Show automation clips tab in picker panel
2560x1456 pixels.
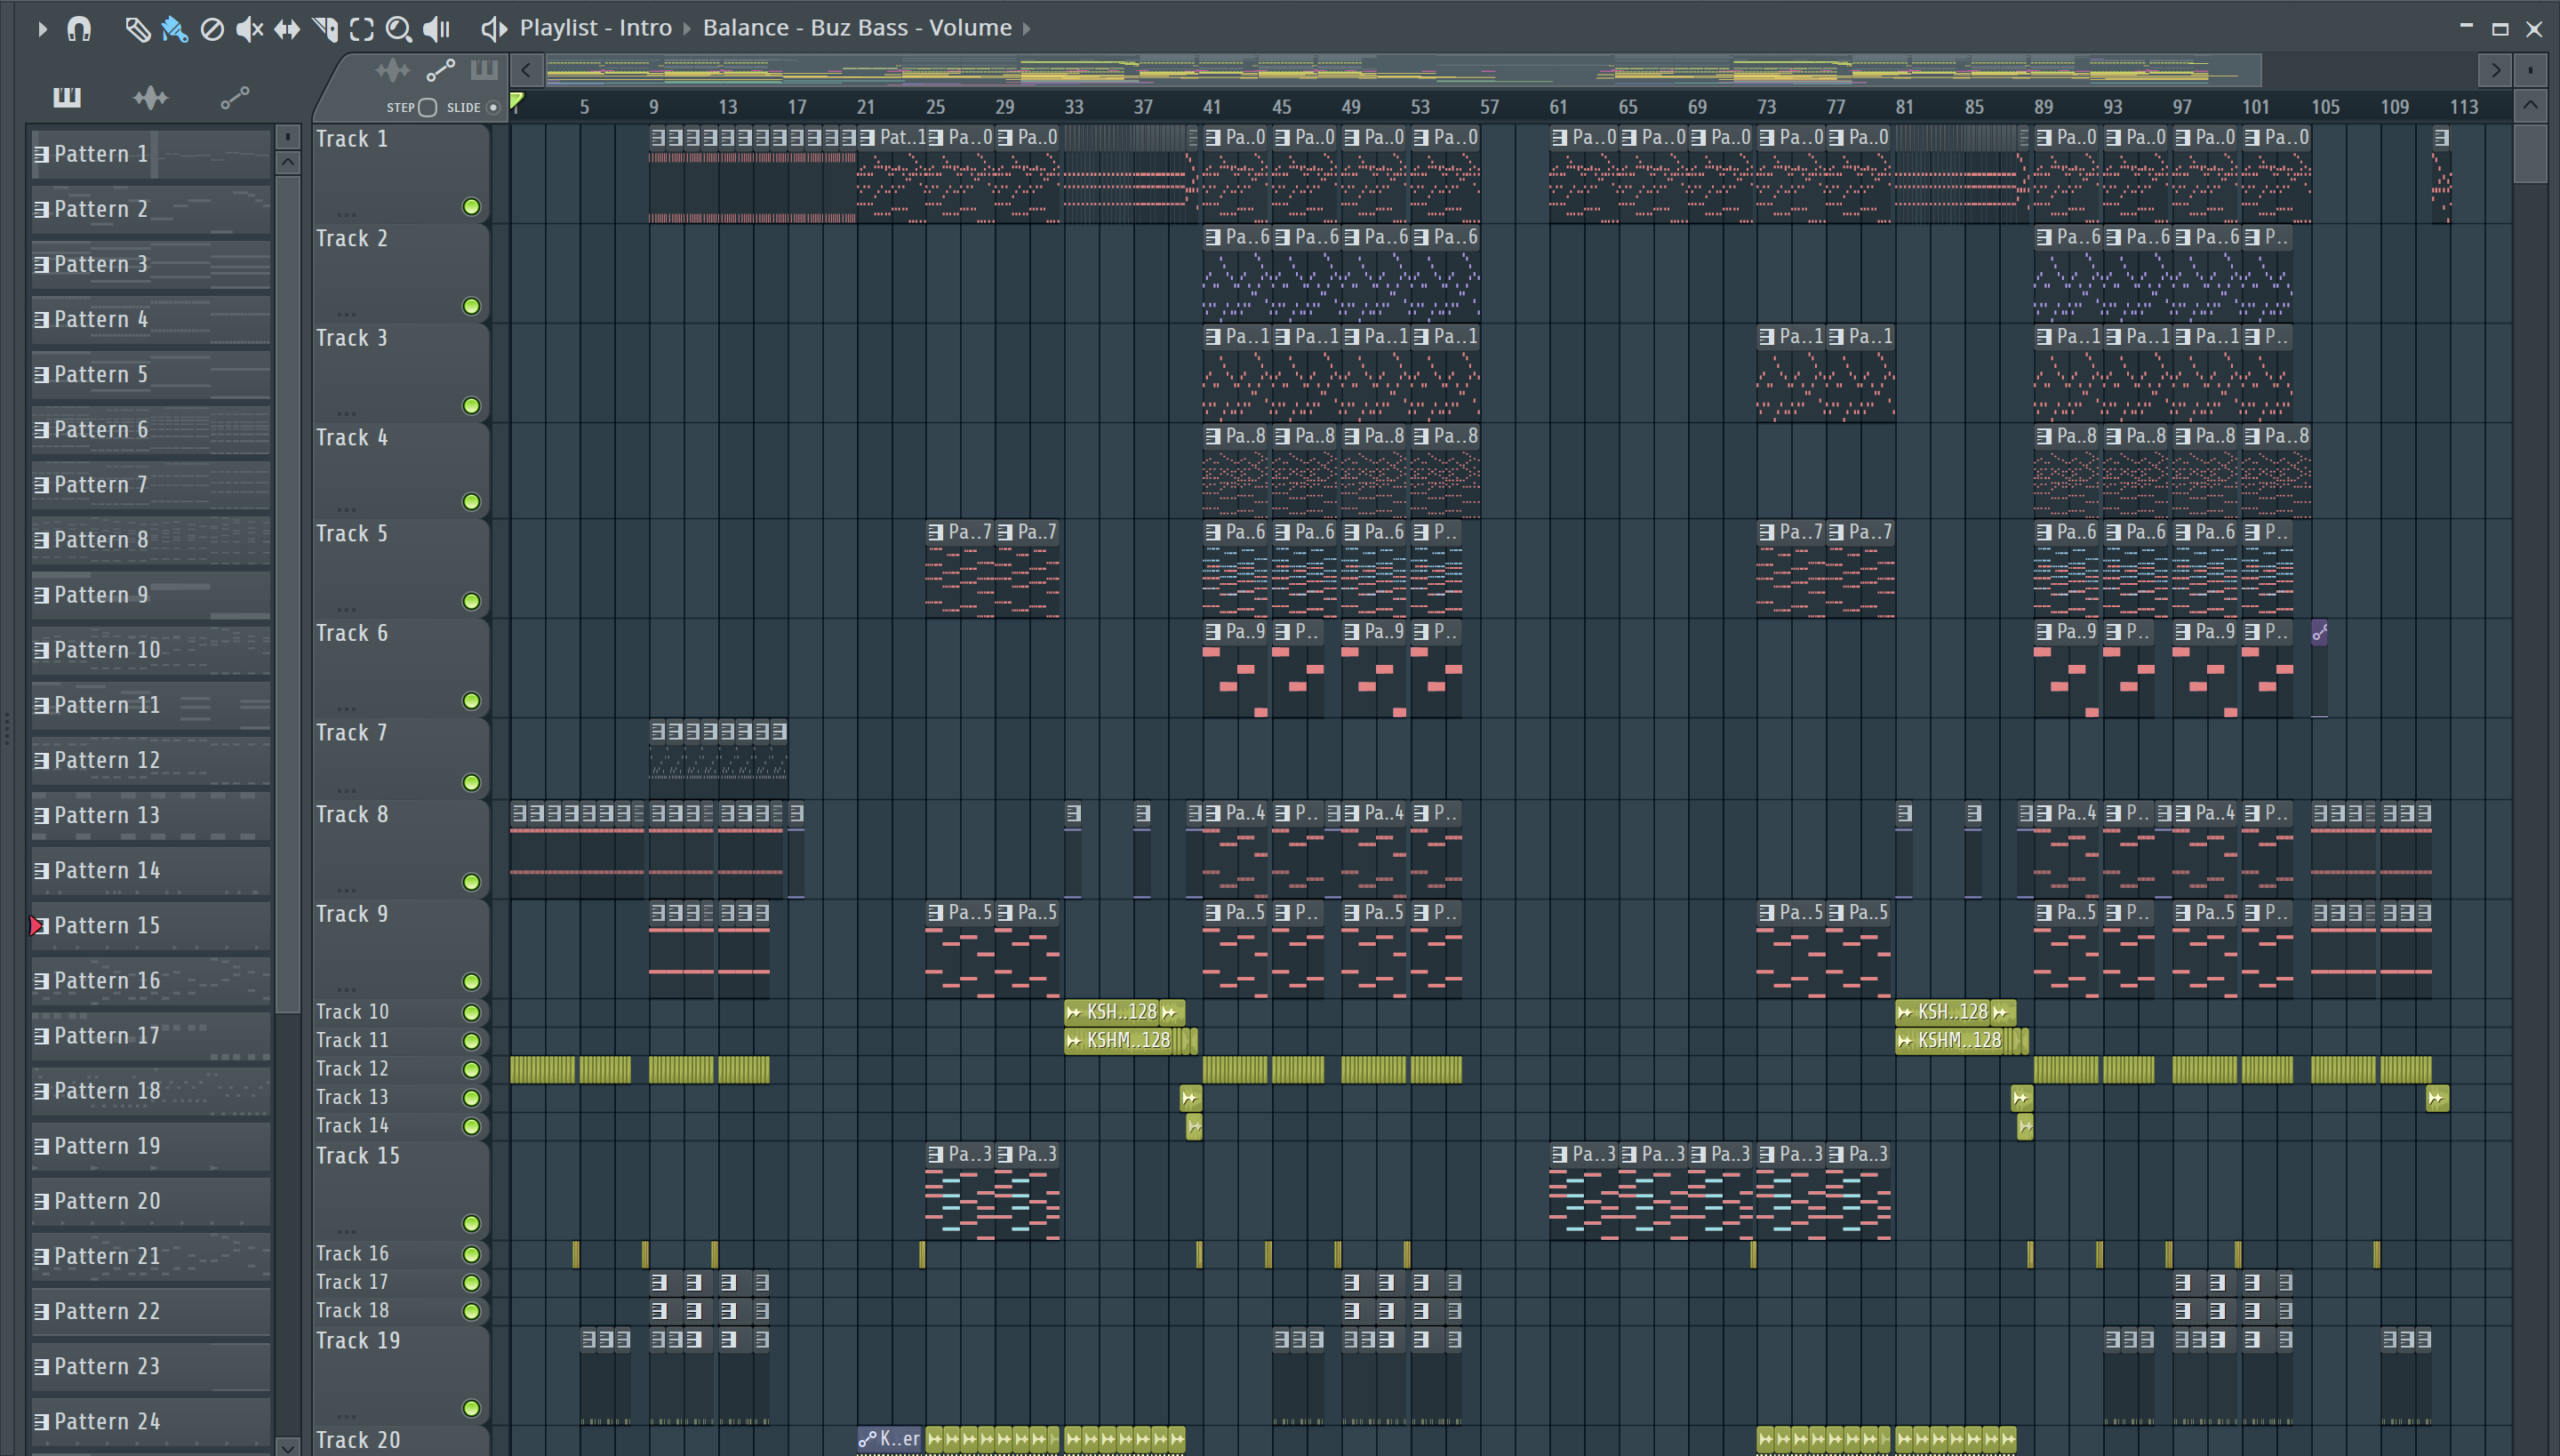[x=235, y=97]
